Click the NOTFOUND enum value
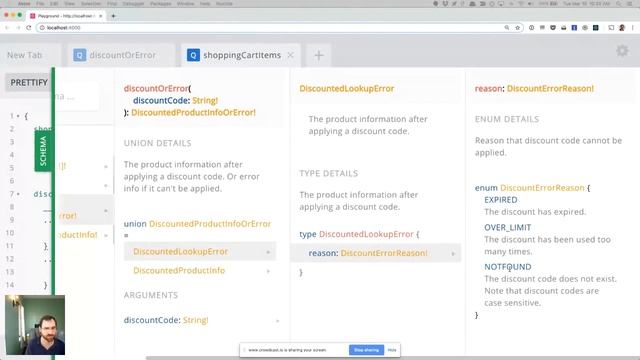The image size is (640, 360). coord(508,267)
